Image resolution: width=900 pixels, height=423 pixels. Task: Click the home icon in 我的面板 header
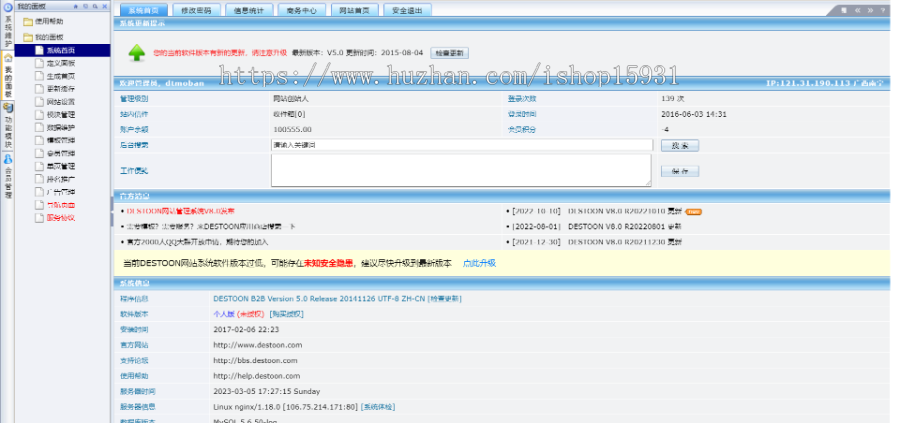coord(76,6)
